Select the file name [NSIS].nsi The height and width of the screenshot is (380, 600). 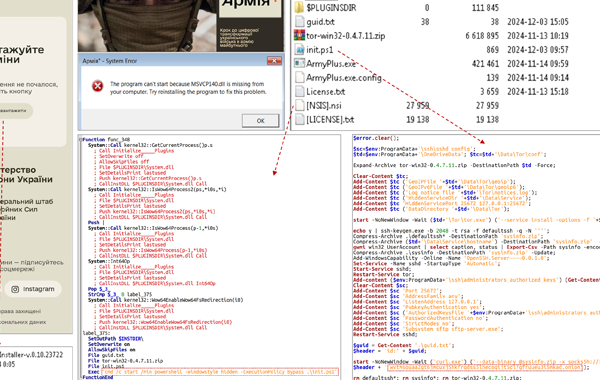pyautogui.click(x=324, y=106)
